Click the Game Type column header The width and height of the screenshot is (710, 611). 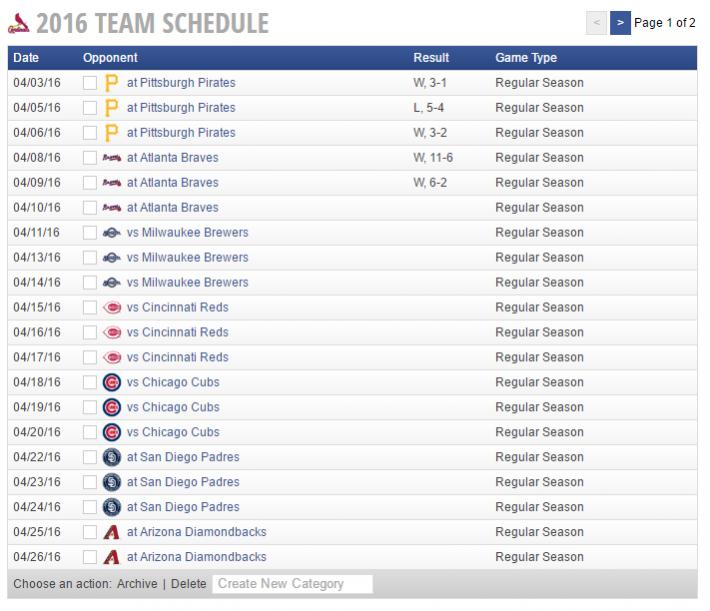tap(526, 58)
